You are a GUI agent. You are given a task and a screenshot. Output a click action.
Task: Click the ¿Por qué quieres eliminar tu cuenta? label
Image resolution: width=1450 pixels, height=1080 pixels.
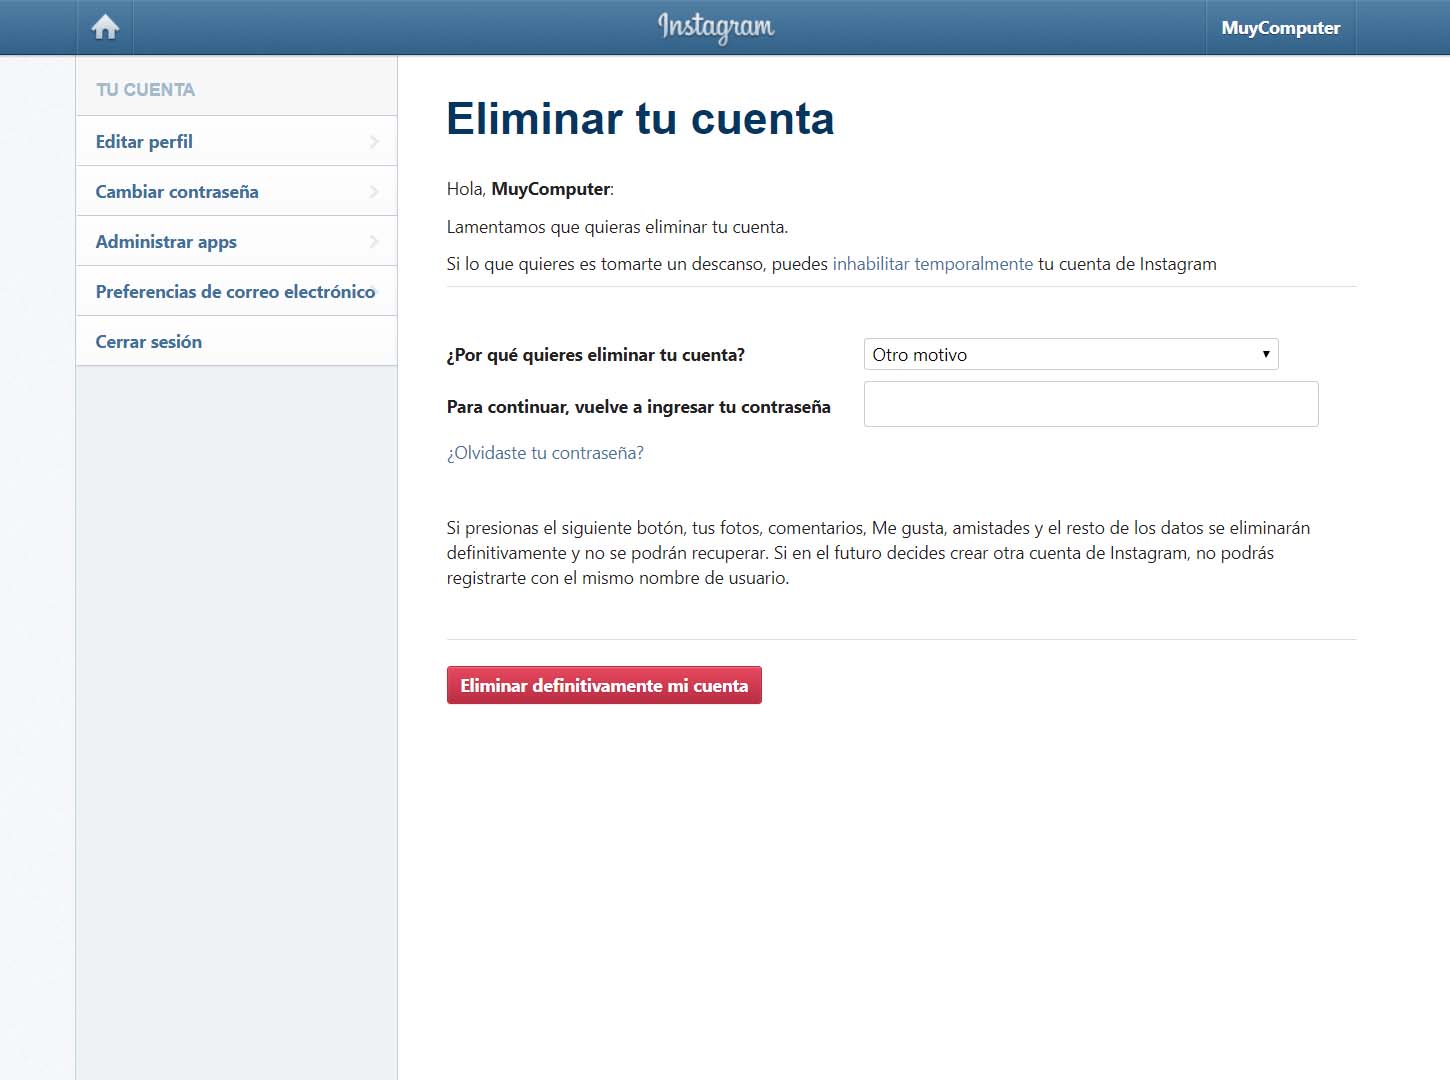[596, 355]
